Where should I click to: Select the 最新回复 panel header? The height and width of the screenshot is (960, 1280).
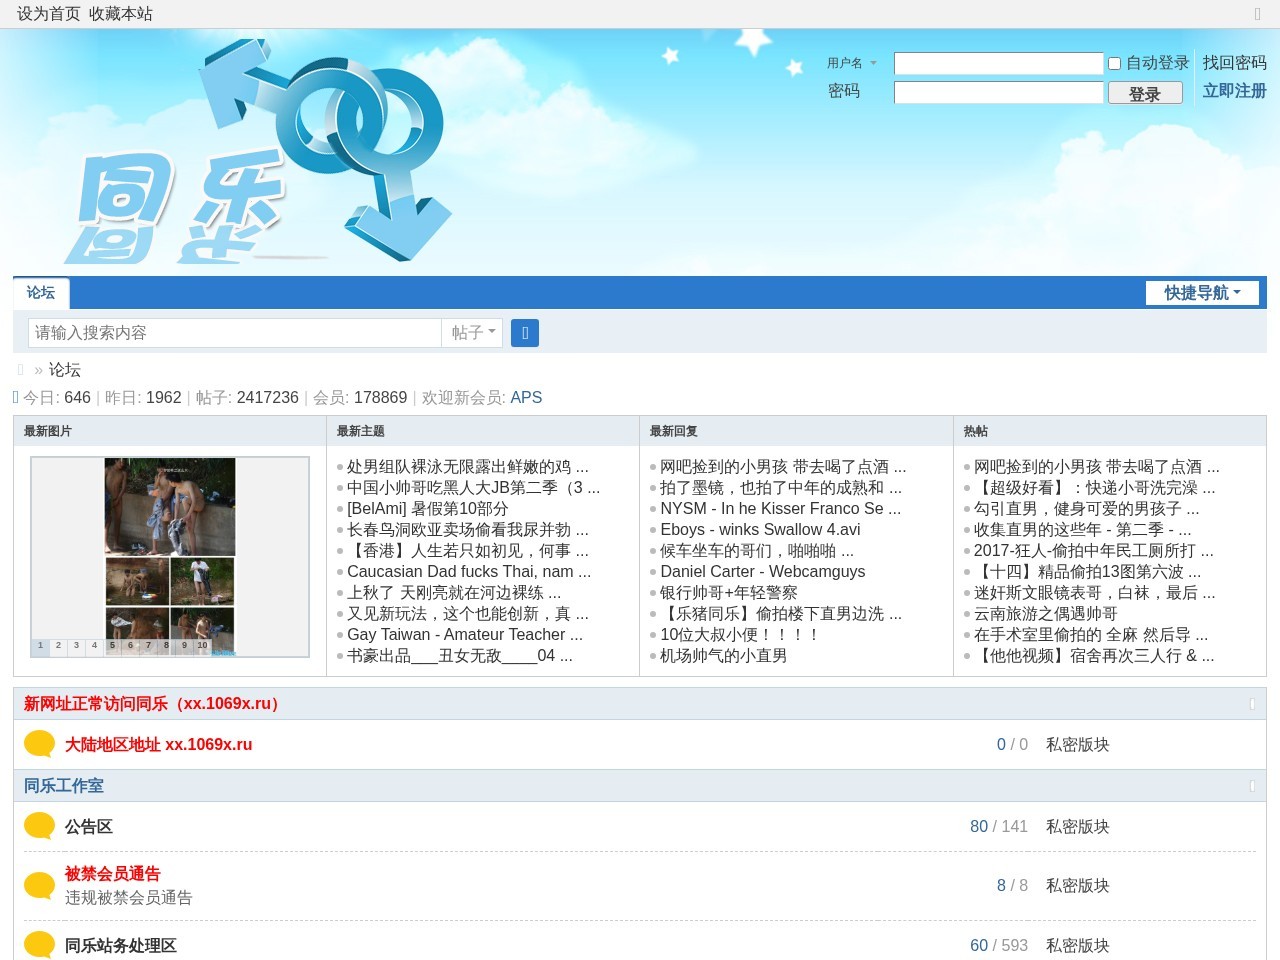click(674, 431)
